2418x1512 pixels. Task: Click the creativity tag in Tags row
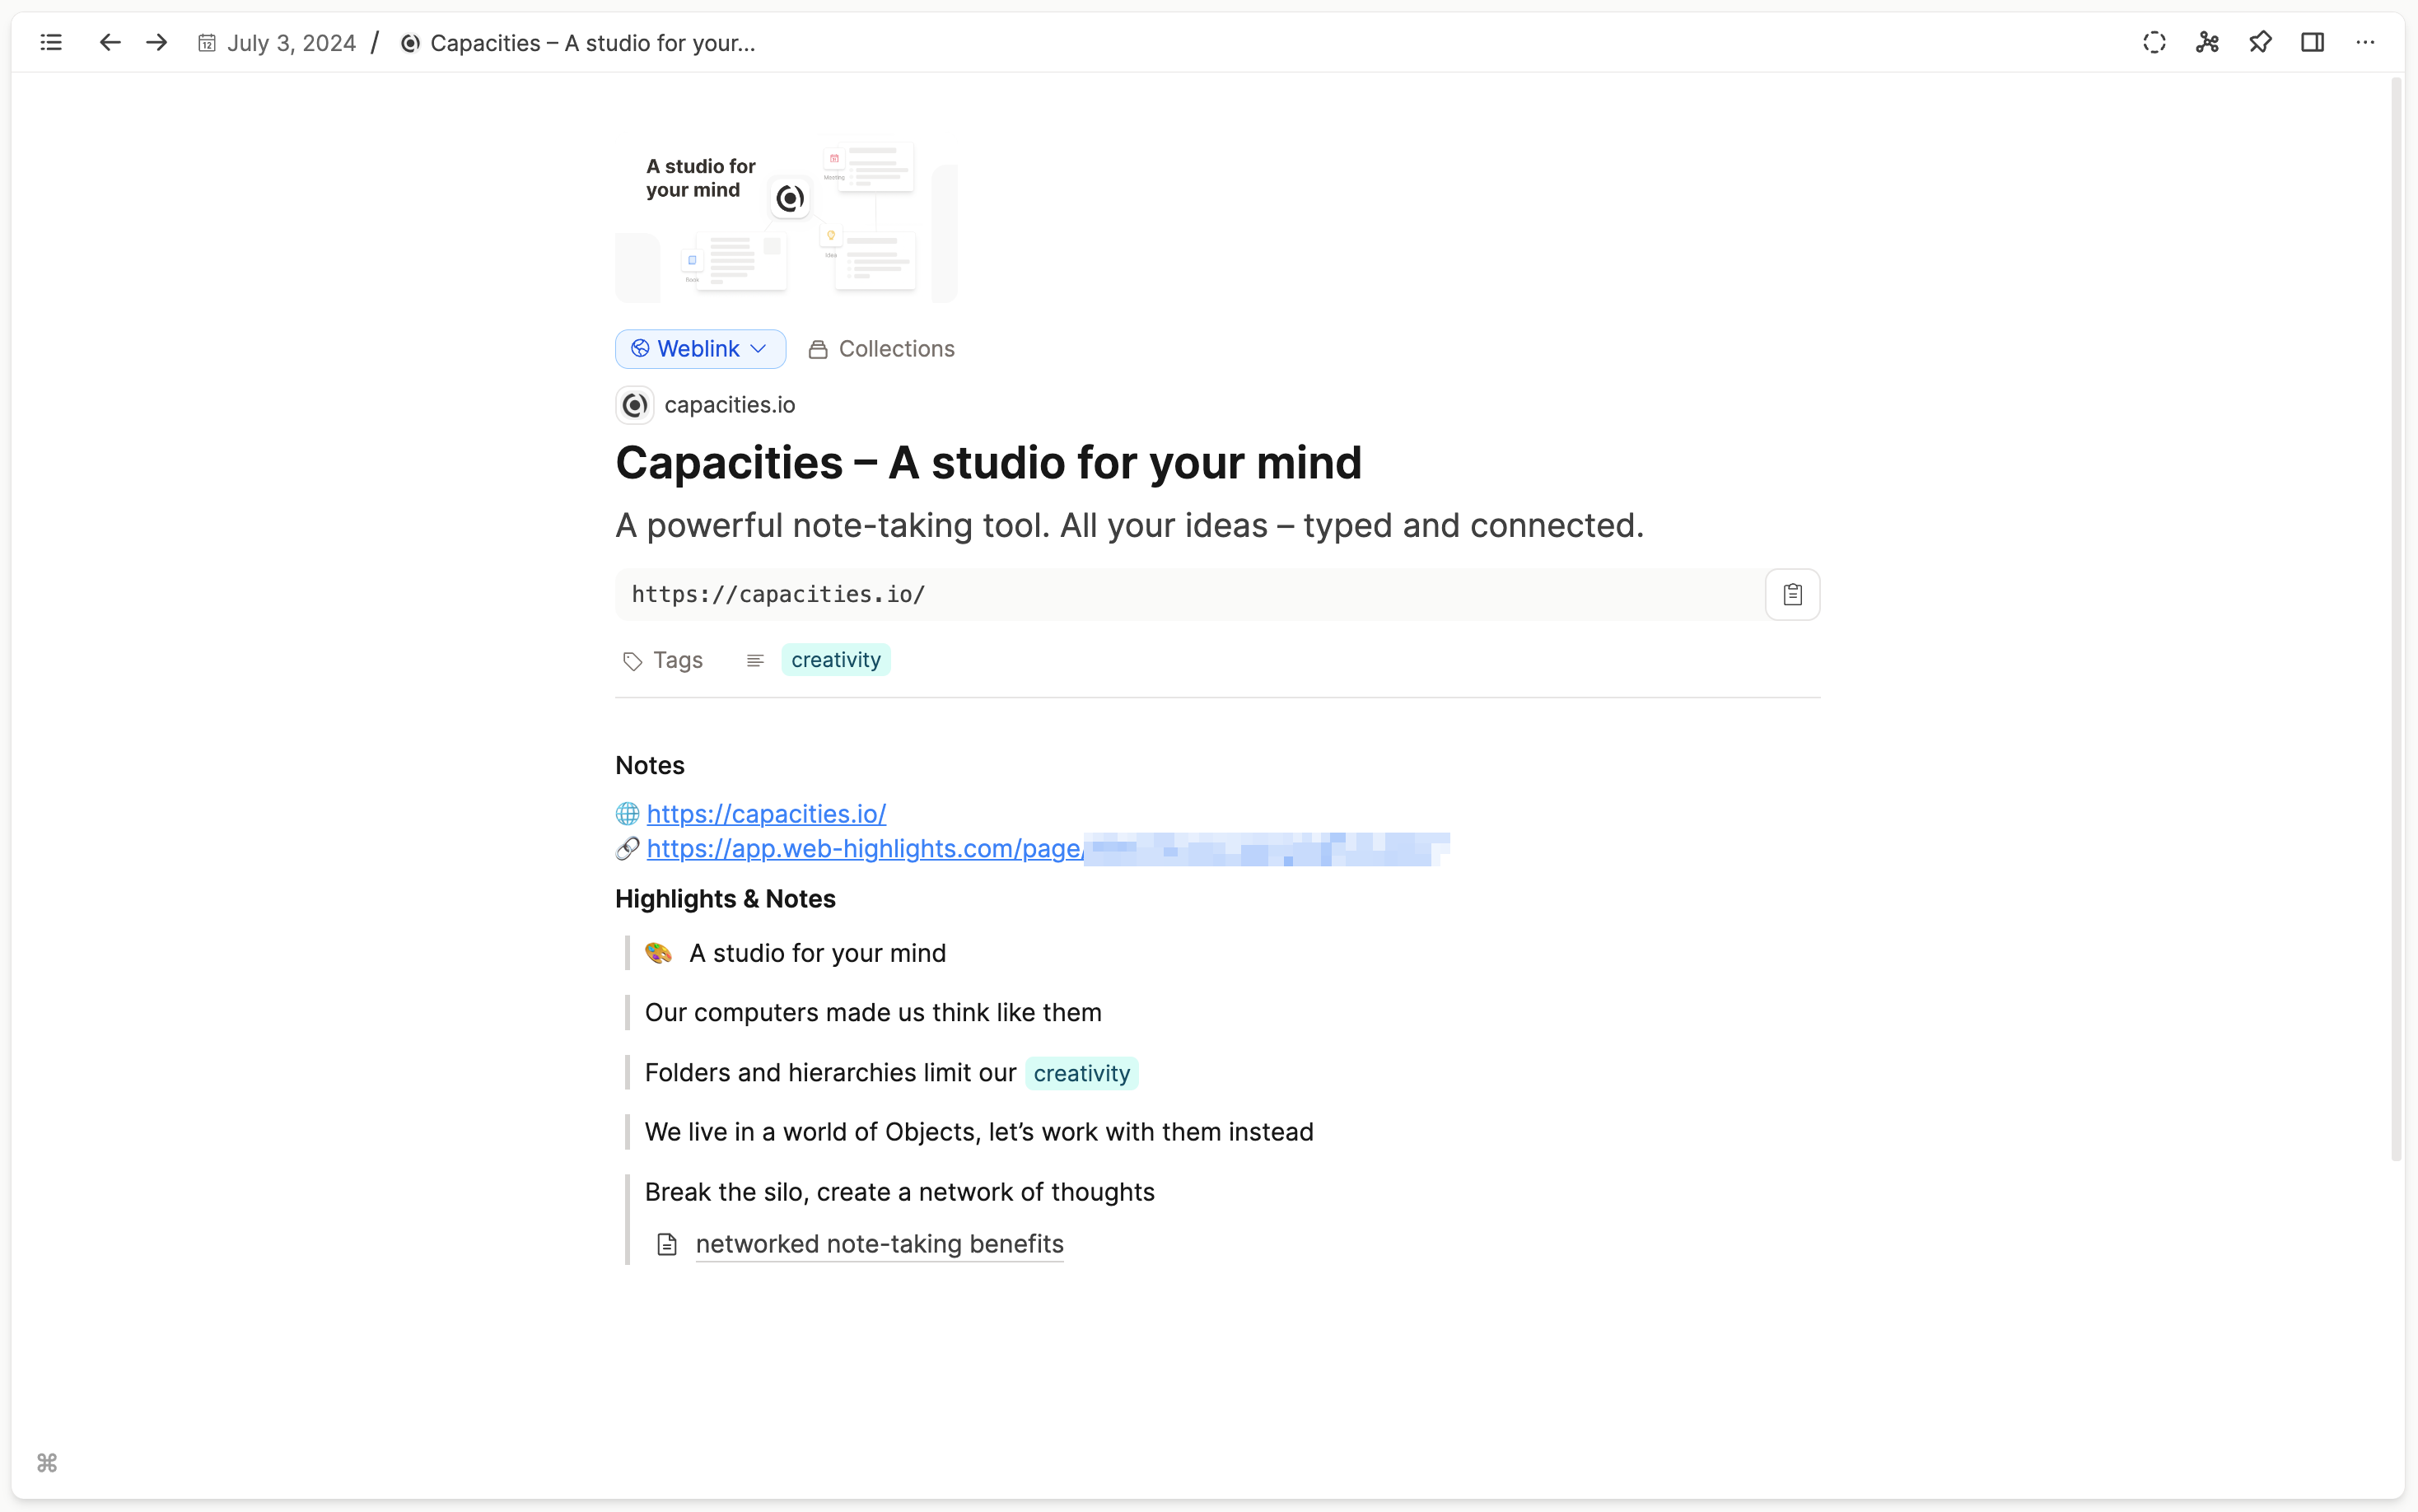[836, 660]
